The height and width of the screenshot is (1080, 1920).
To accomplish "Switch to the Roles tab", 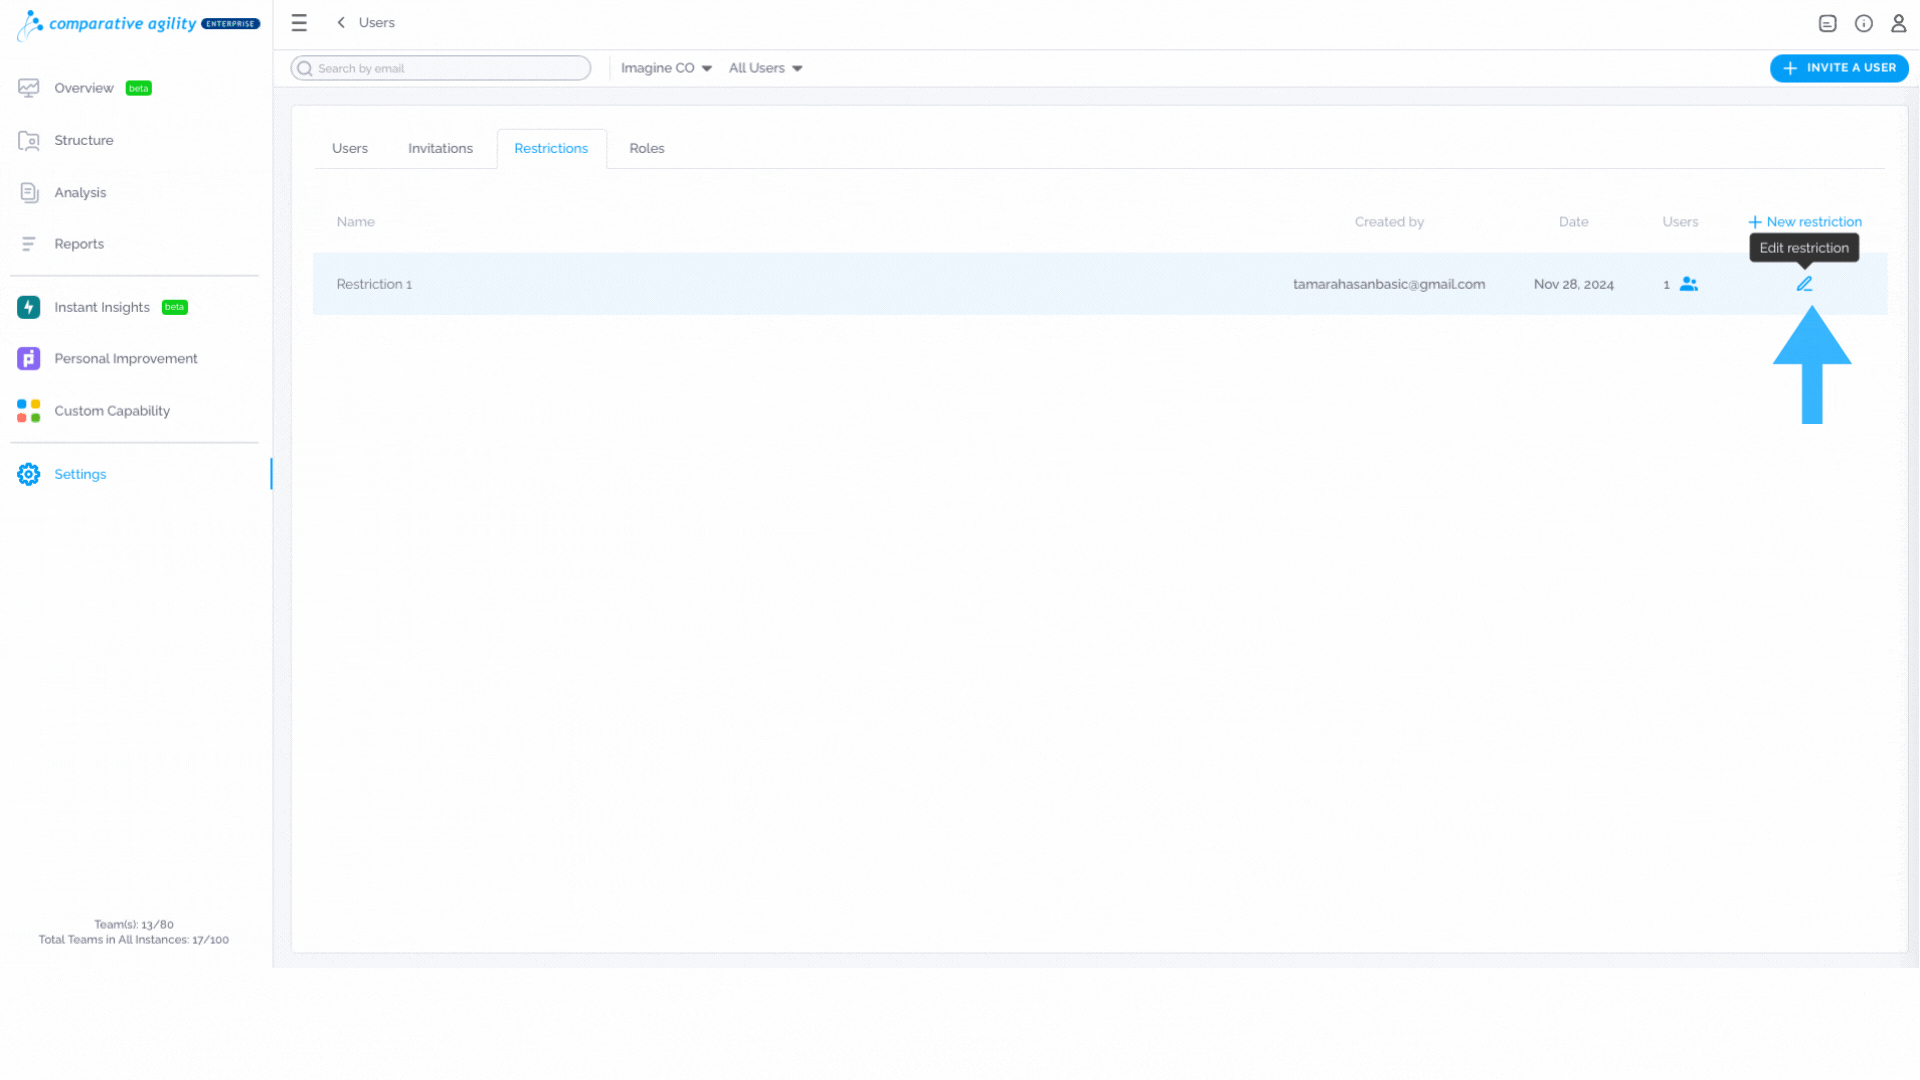I will 646,148.
